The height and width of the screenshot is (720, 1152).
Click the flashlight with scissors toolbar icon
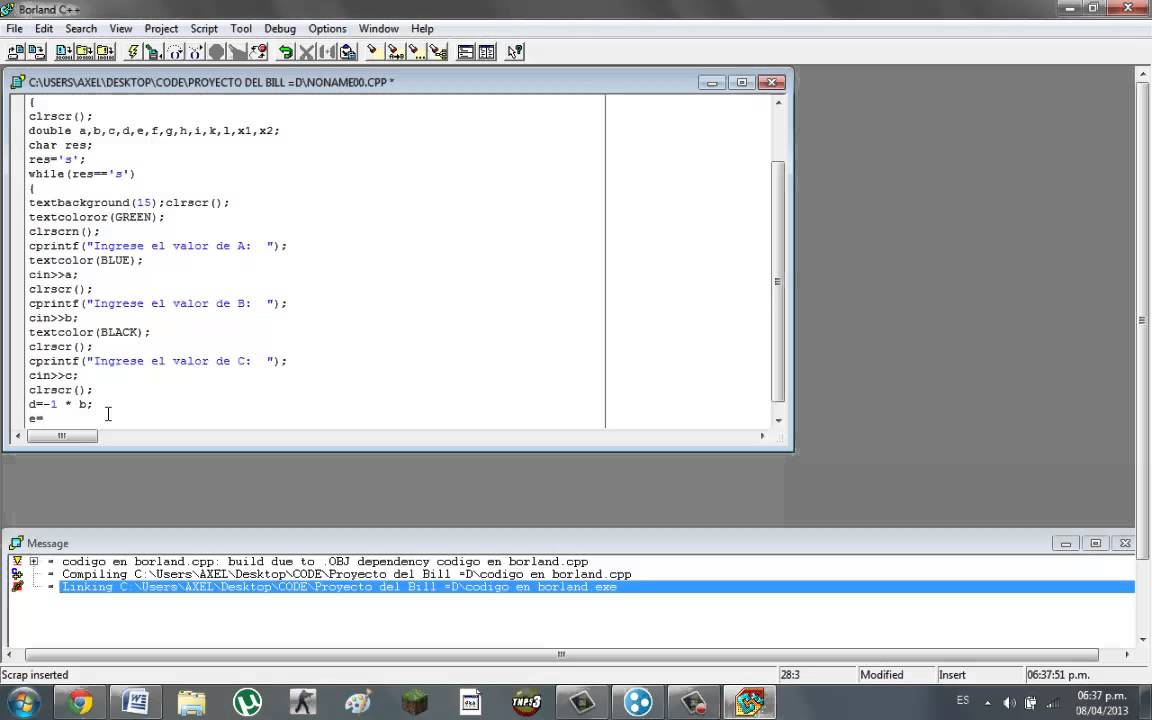pyautogui.click(x=437, y=51)
